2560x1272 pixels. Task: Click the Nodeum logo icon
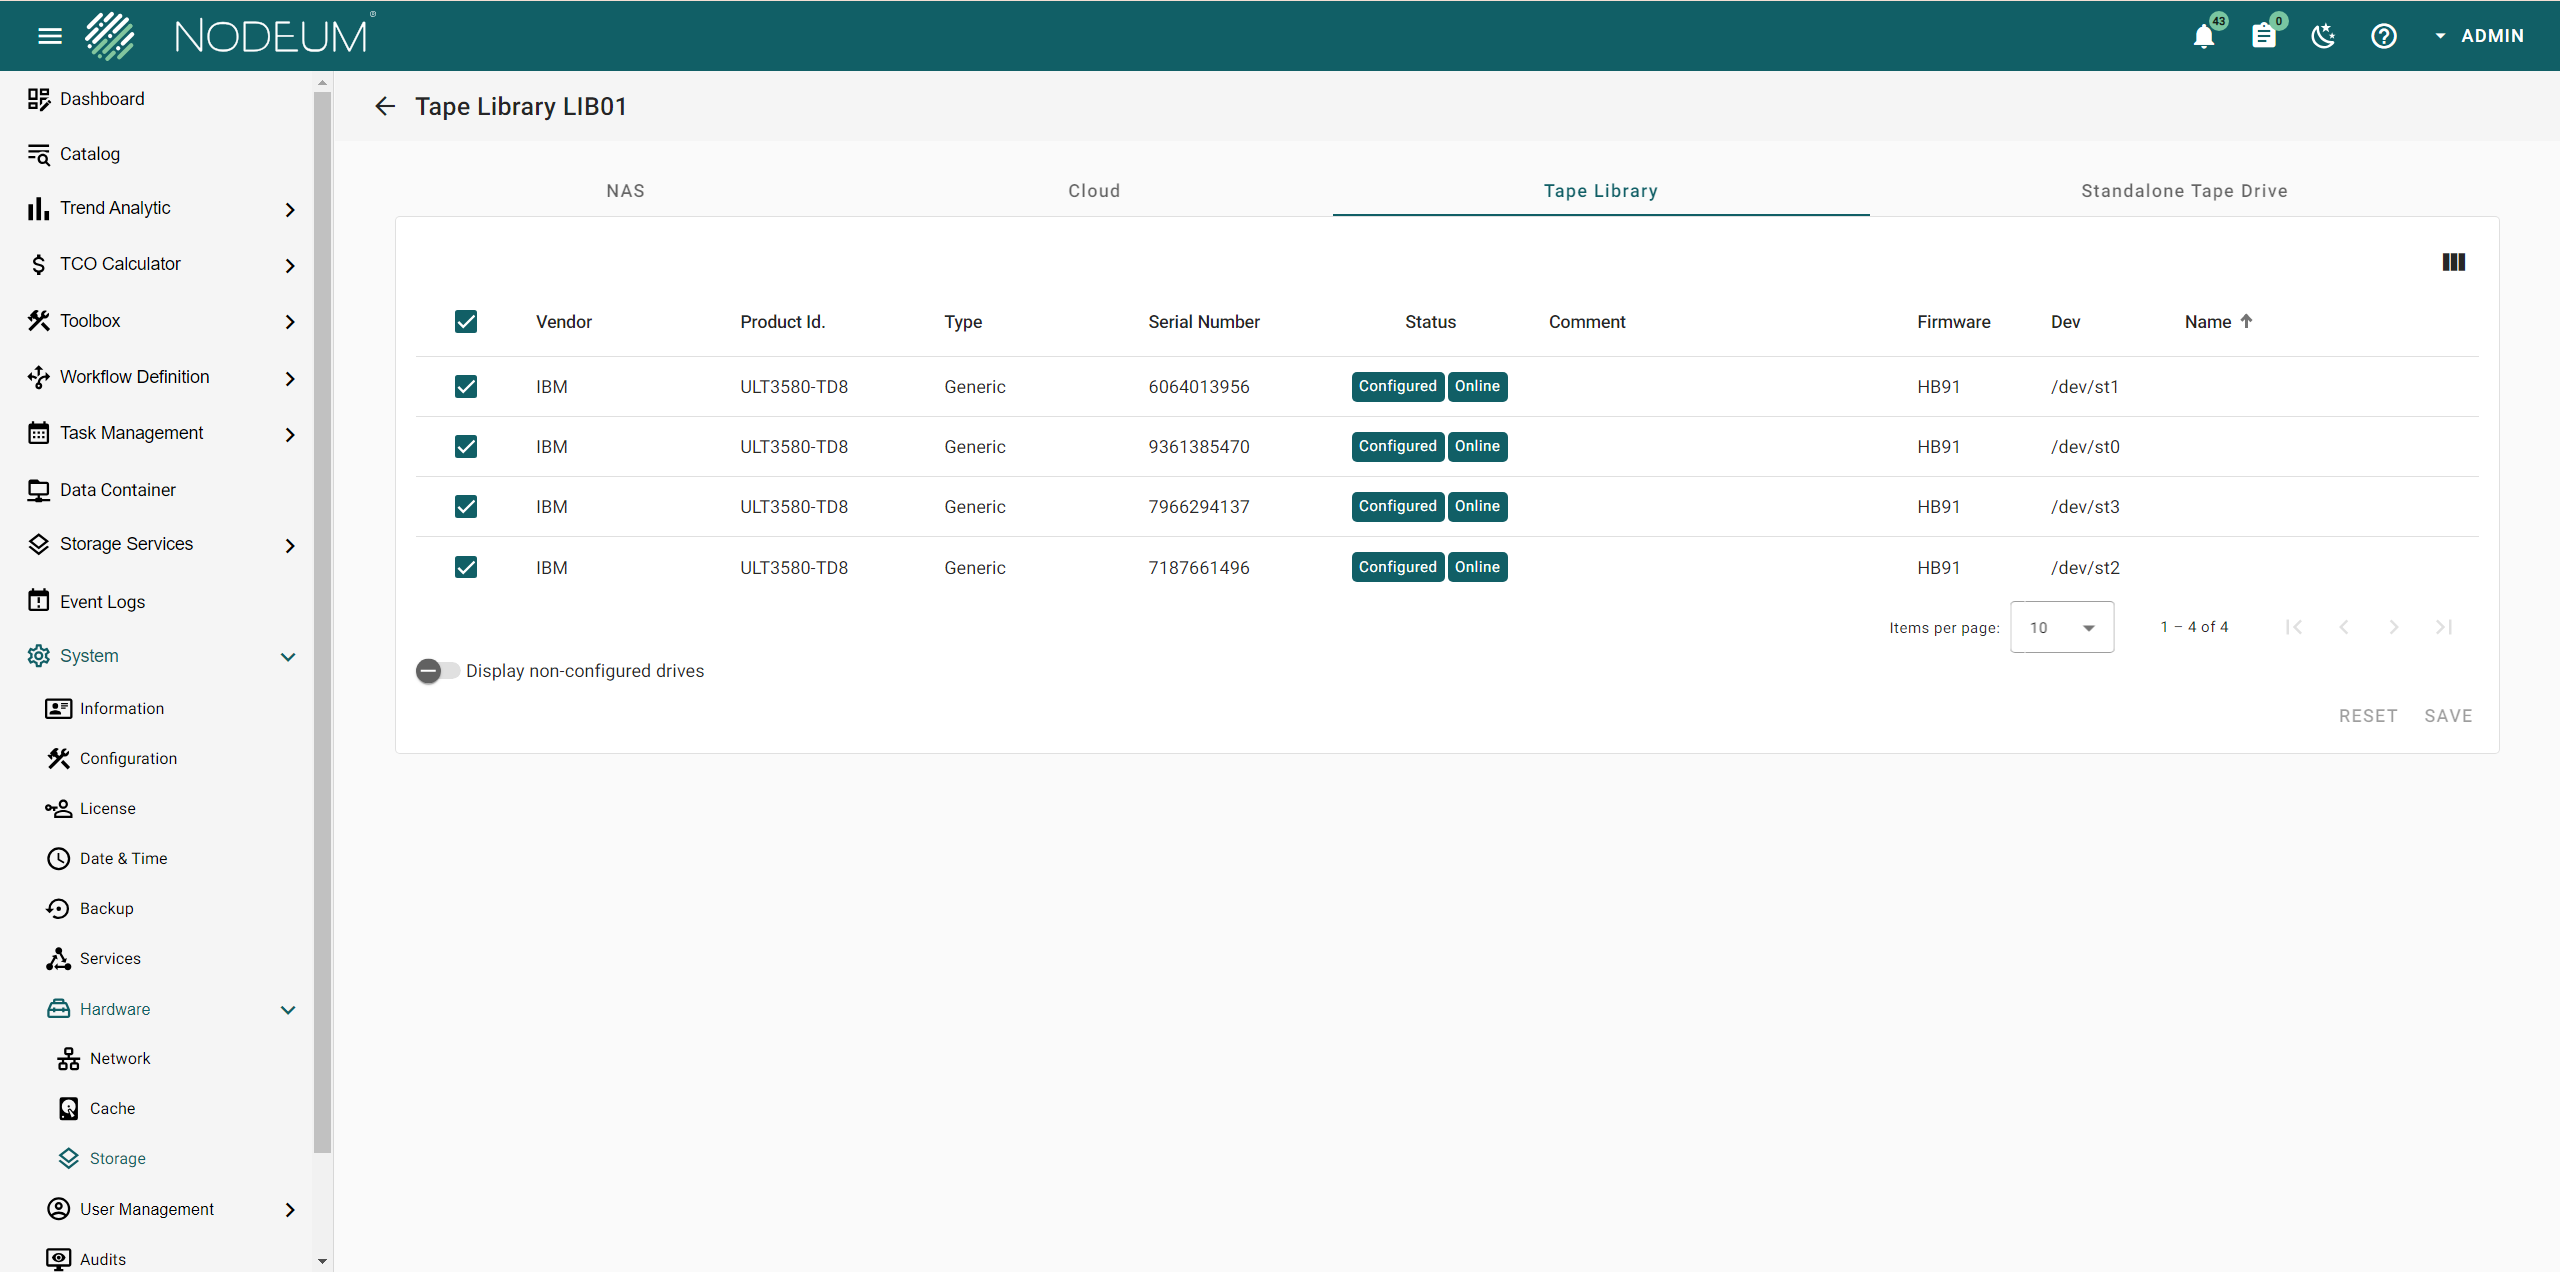(110, 36)
